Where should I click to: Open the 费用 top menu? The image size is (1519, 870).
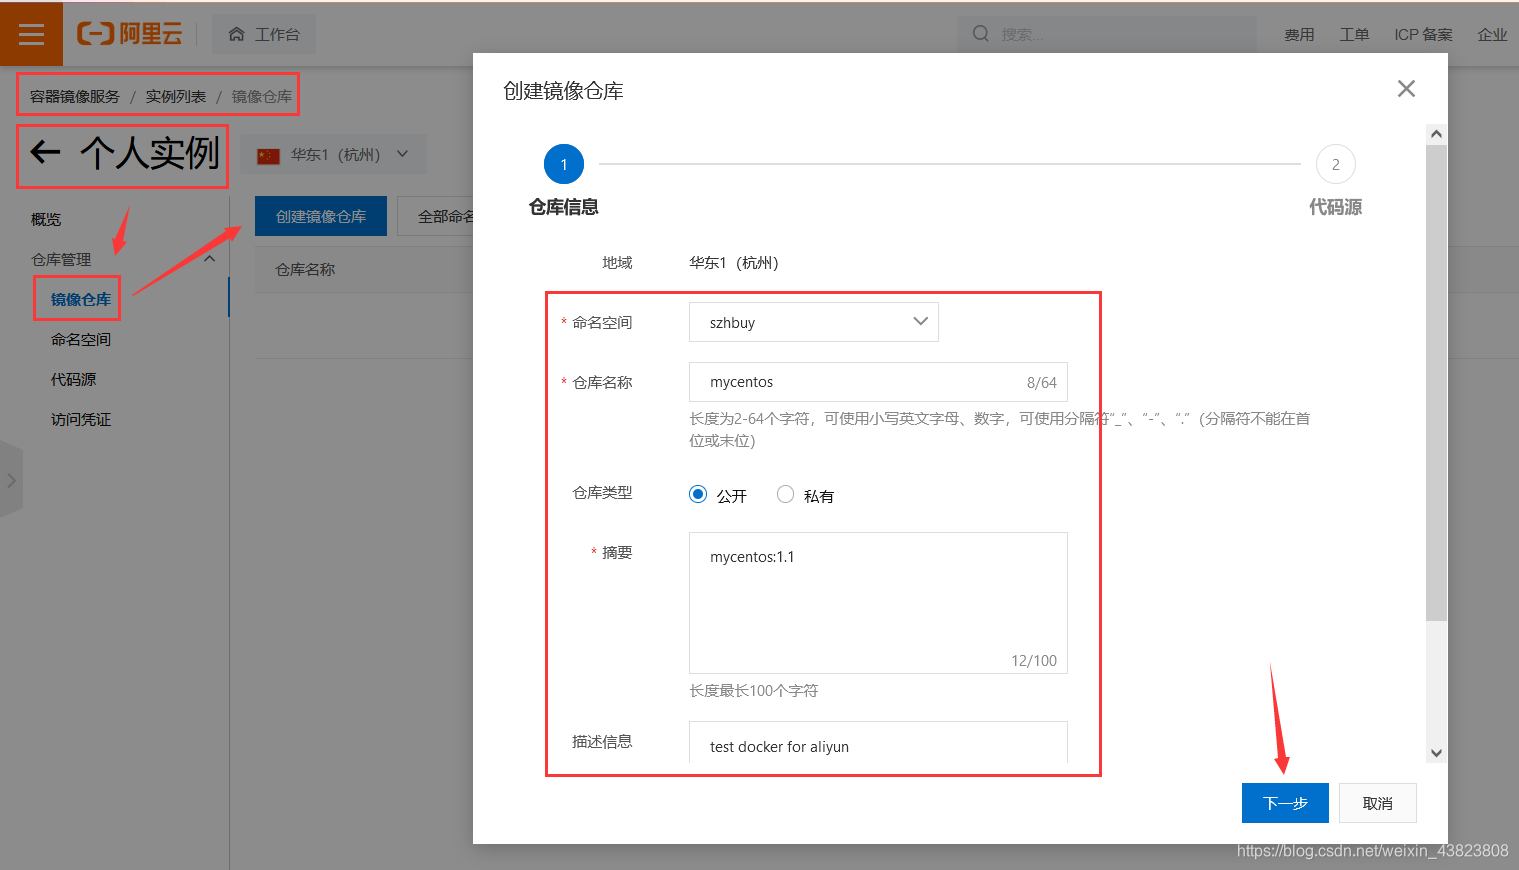pos(1299,34)
